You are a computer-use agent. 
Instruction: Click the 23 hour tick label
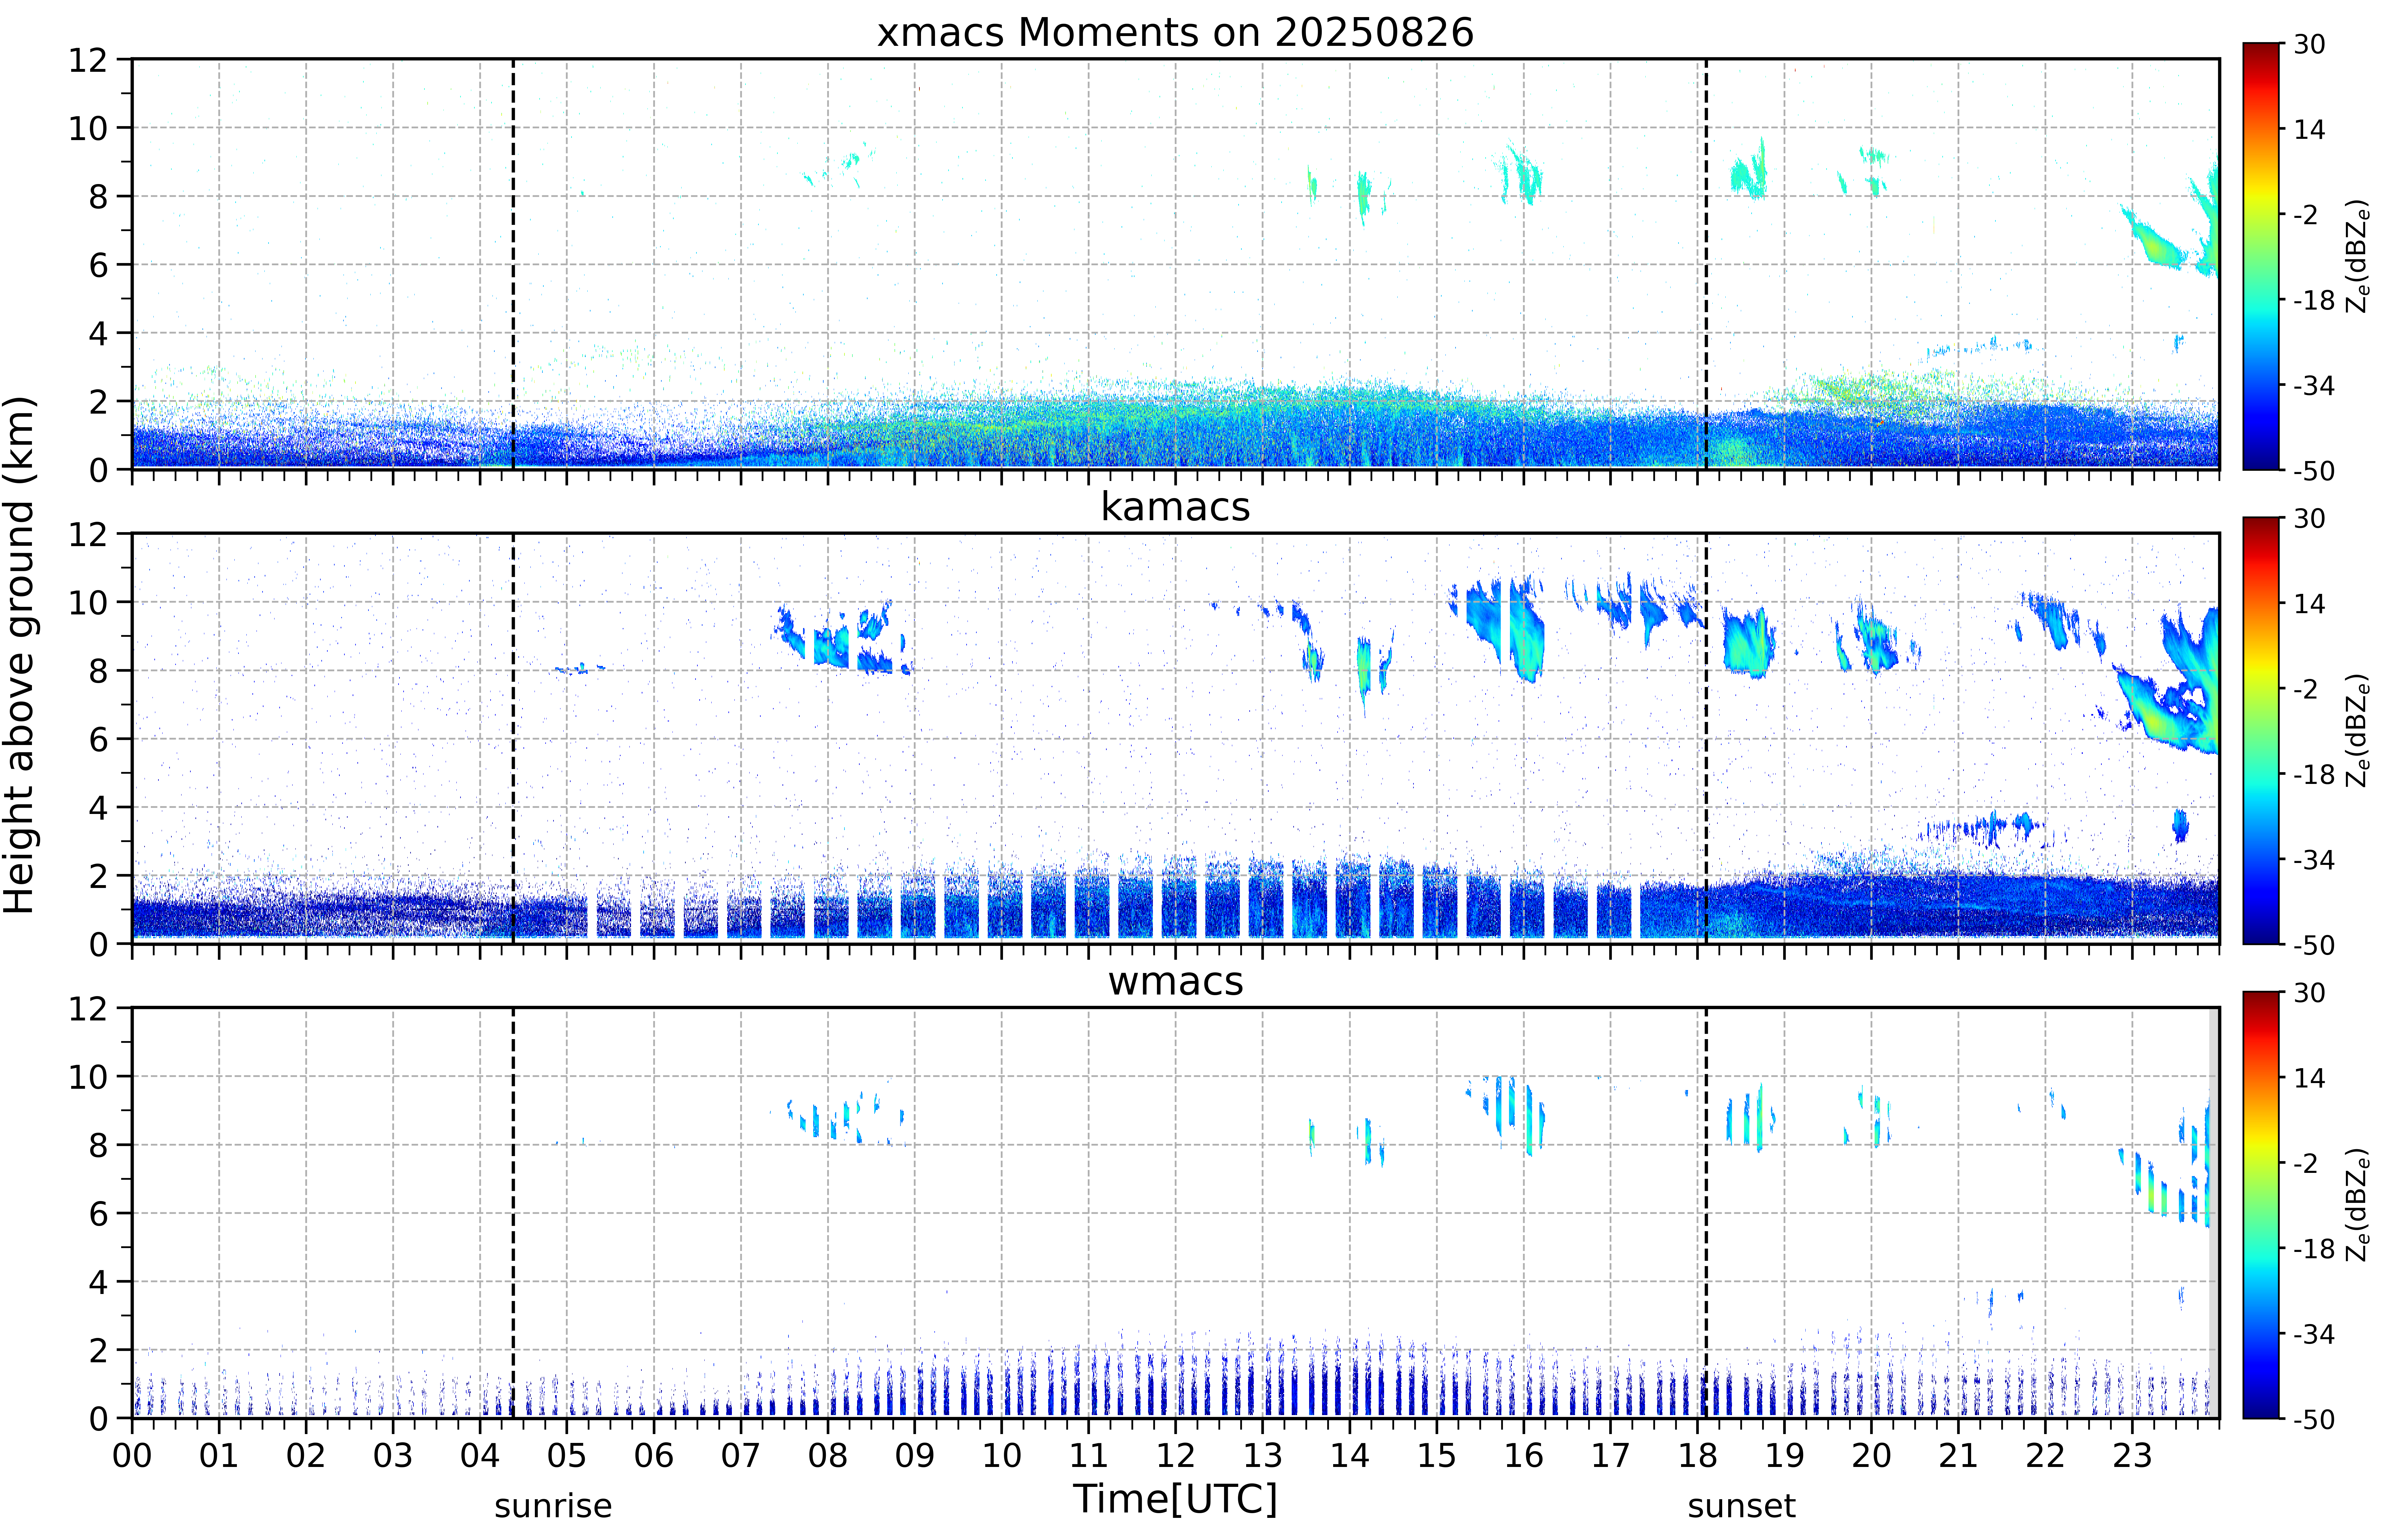point(2131,1455)
